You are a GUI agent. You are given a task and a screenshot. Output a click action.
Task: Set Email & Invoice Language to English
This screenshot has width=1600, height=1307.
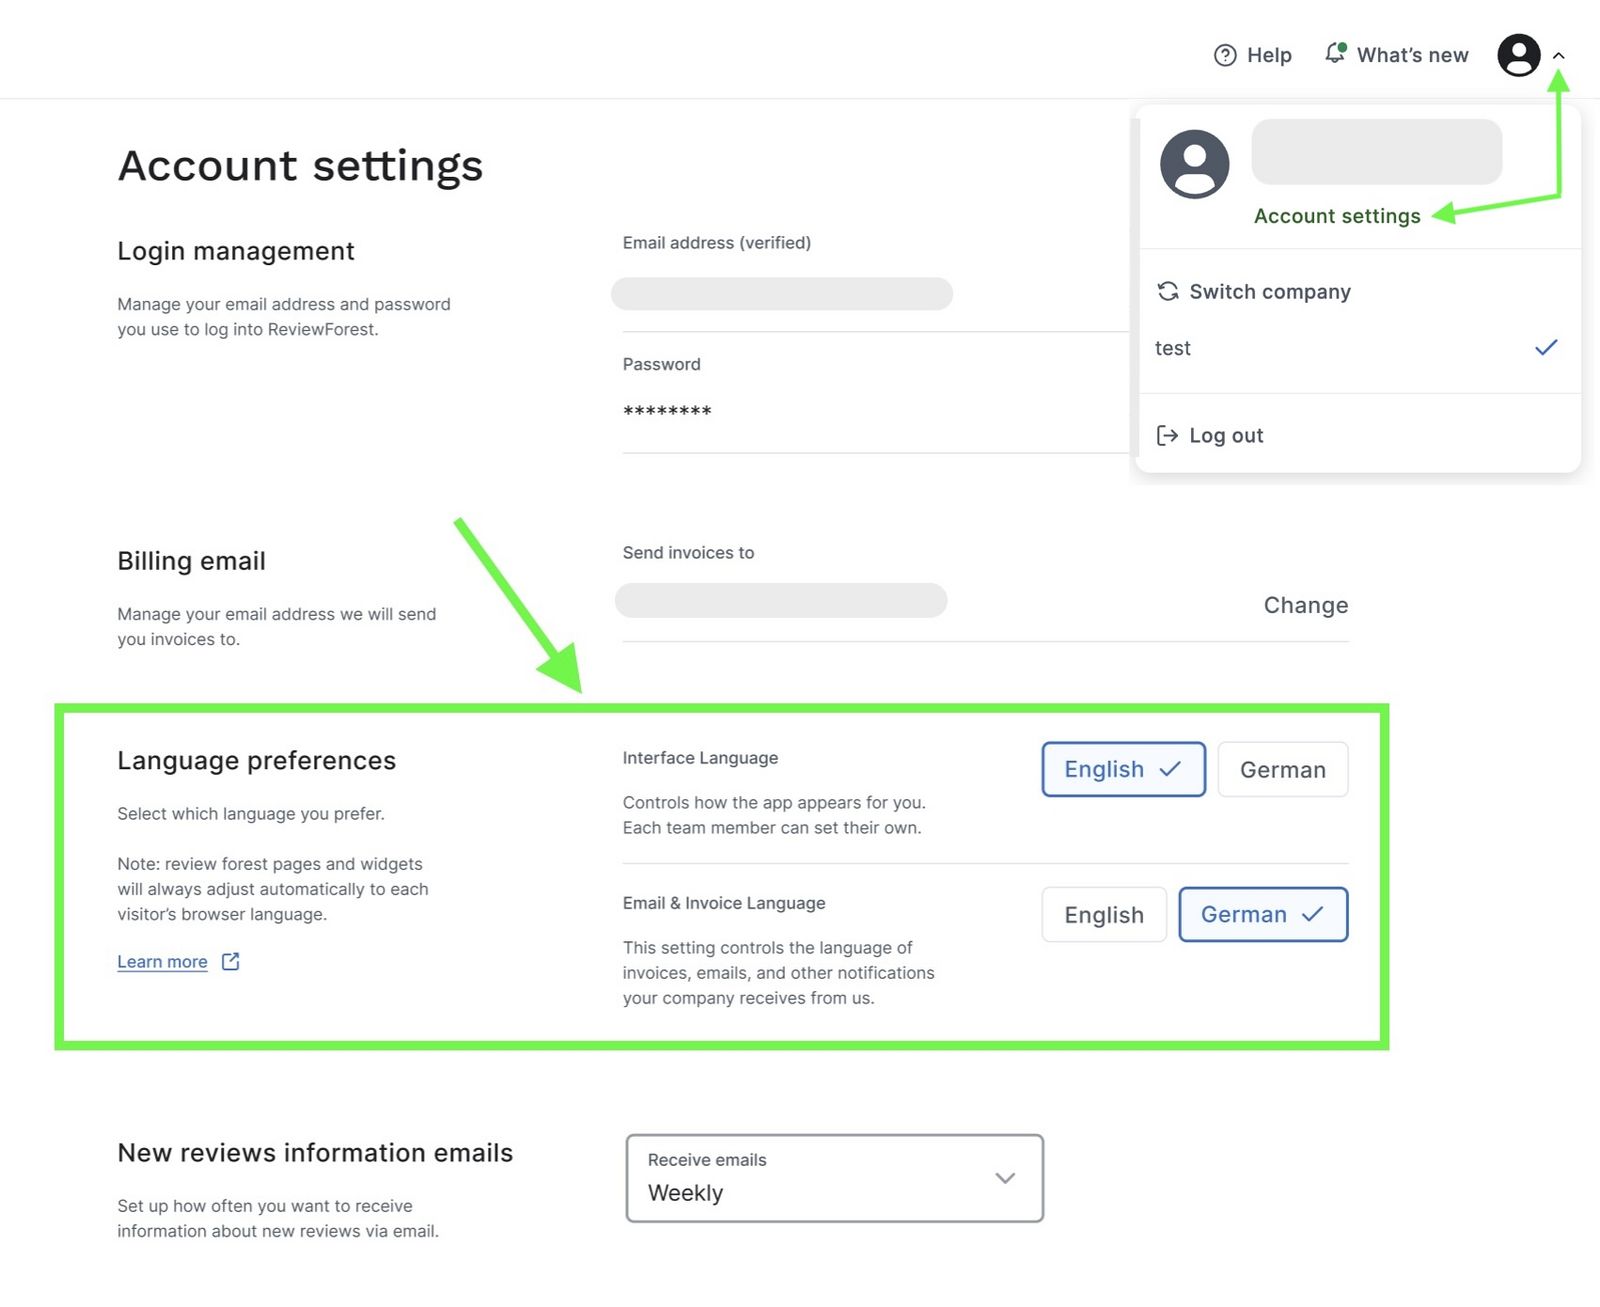pyautogui.click(x=1103, y=914)
